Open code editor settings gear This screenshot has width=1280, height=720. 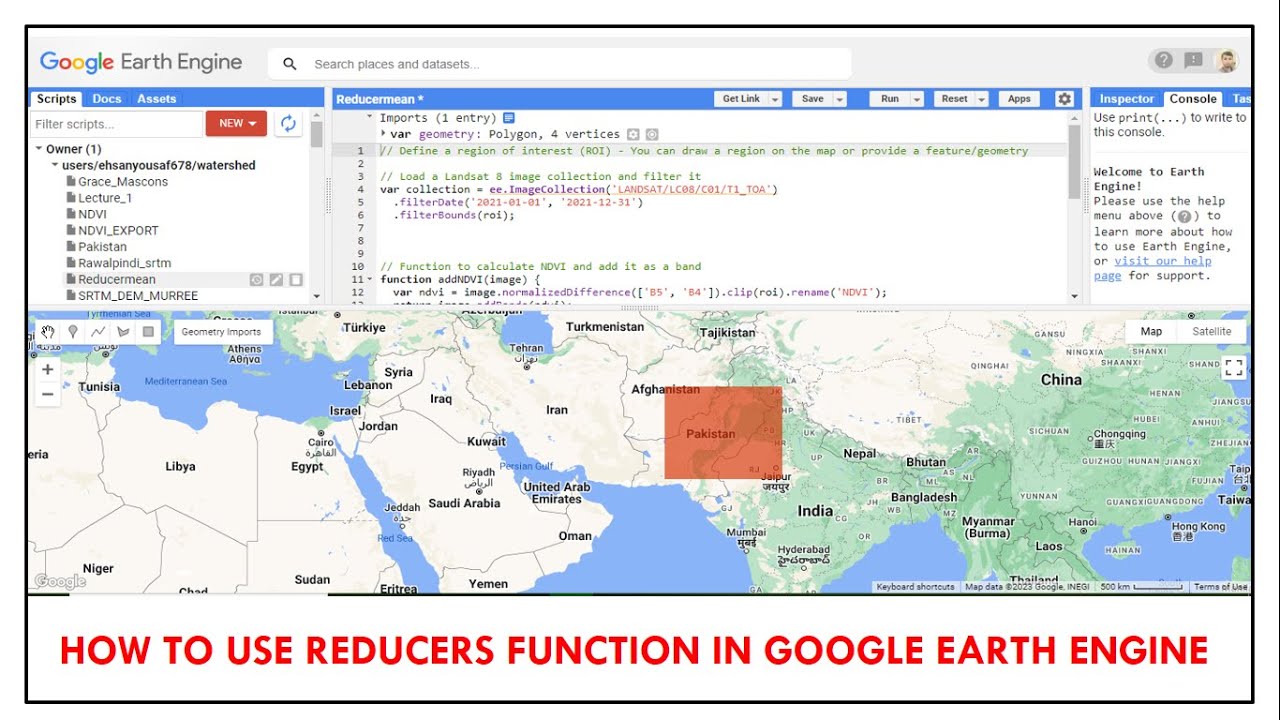(x=1064, y=99)
